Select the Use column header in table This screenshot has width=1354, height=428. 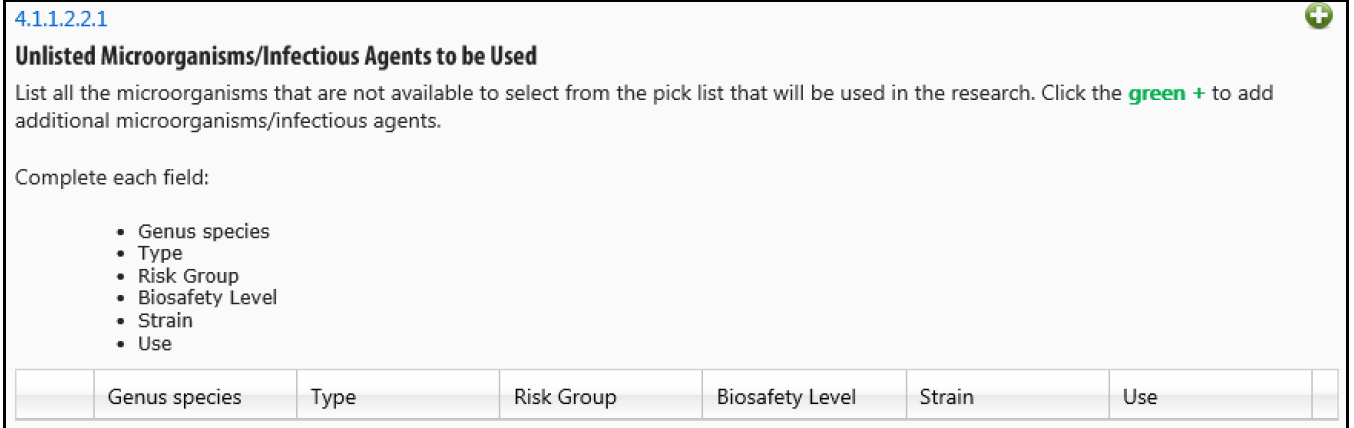click(1210, 397)
